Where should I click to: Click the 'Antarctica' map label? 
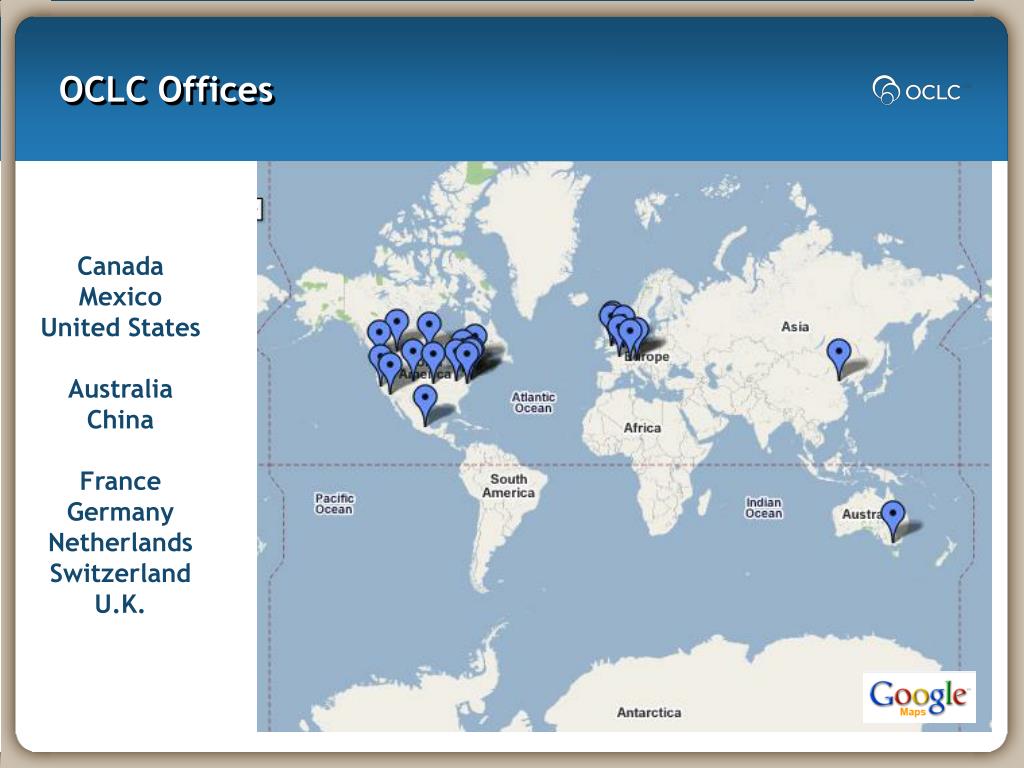[x=648, y=712]
